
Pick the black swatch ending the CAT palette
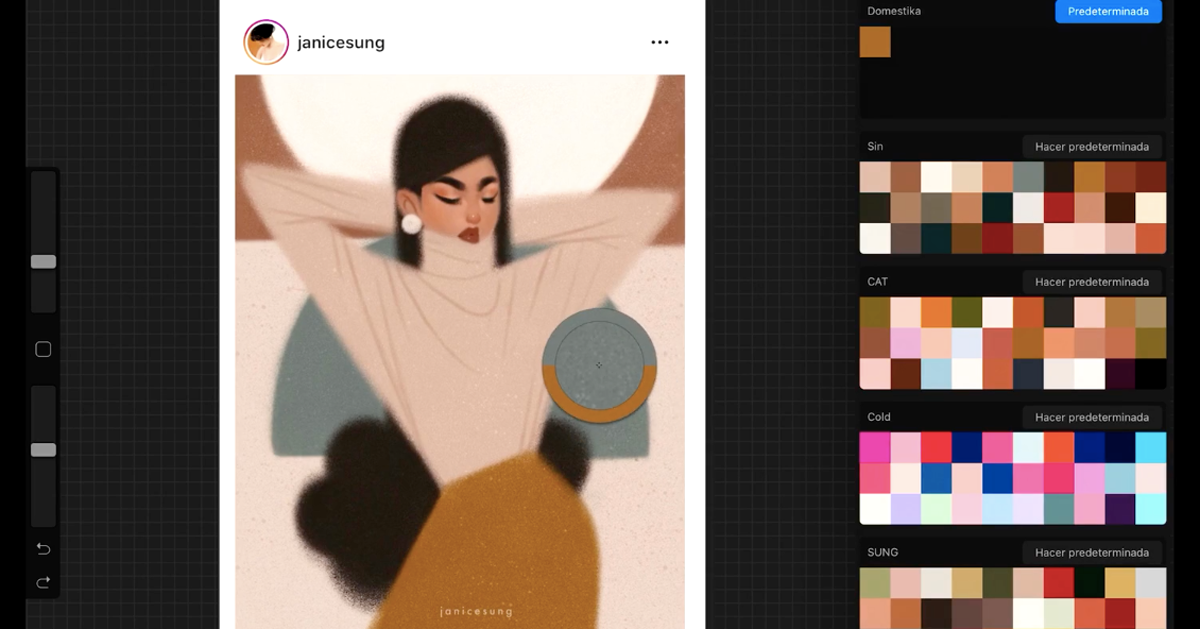[1151, 374]
